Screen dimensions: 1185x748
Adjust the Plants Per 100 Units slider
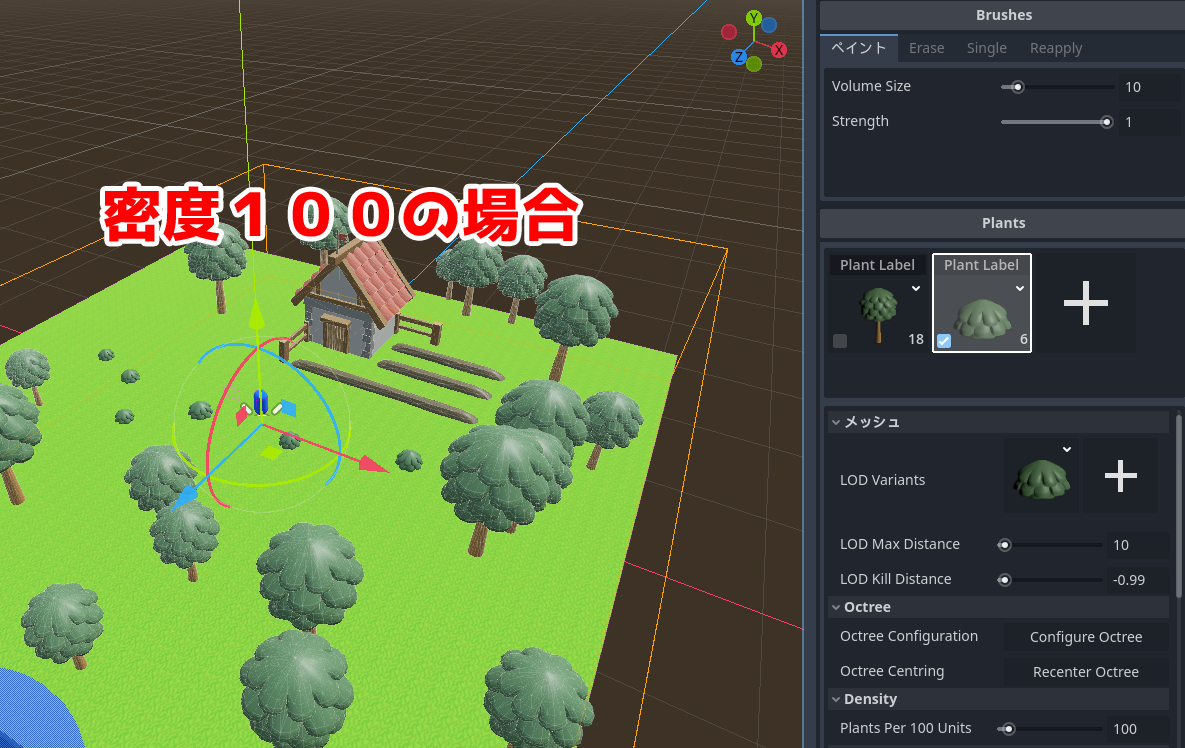1051,729
